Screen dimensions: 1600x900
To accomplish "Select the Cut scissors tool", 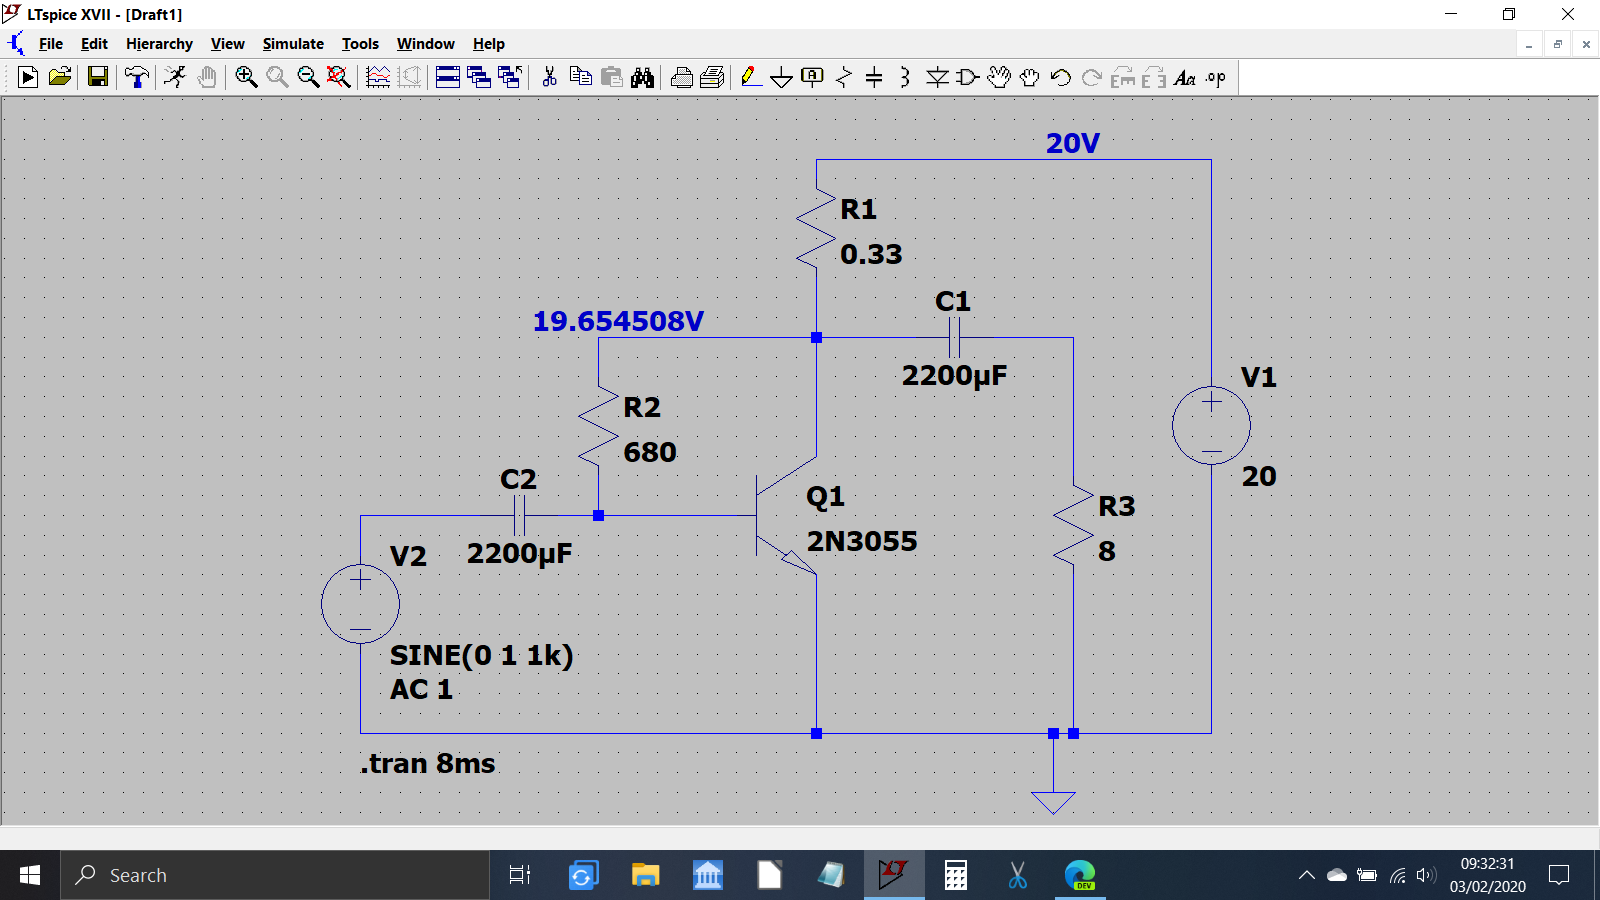I will click(549, 77).
